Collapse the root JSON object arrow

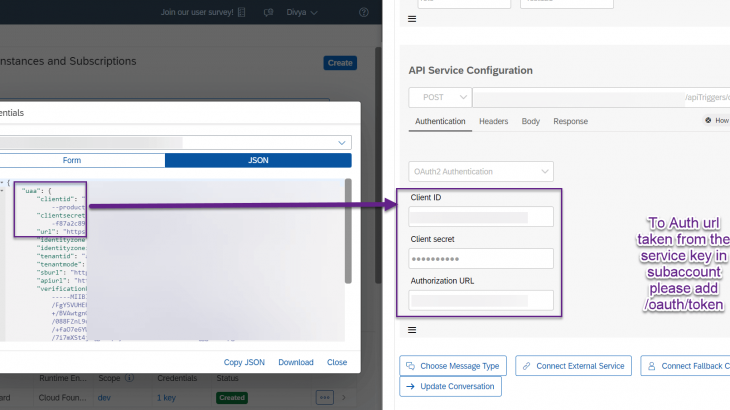coord(2,183)
